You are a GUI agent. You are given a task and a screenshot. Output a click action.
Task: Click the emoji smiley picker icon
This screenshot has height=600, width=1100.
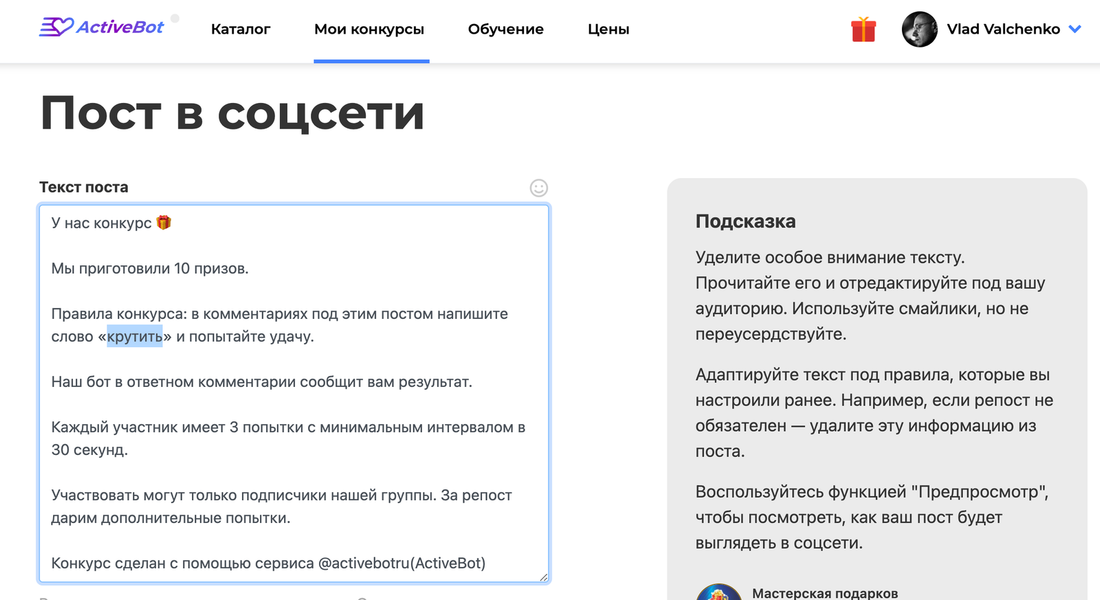pos(538,187)
